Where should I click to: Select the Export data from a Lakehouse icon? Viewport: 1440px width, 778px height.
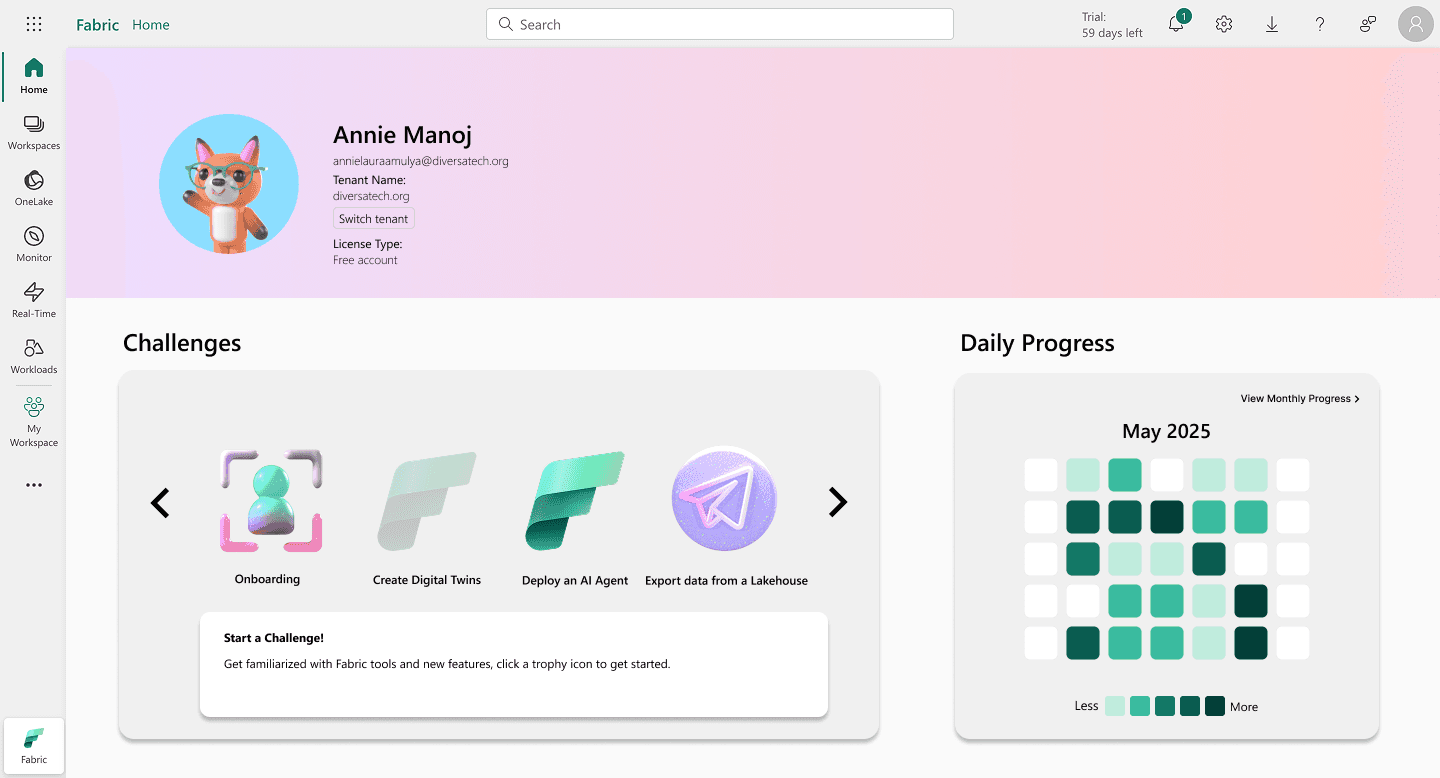(x=724, y=499)
